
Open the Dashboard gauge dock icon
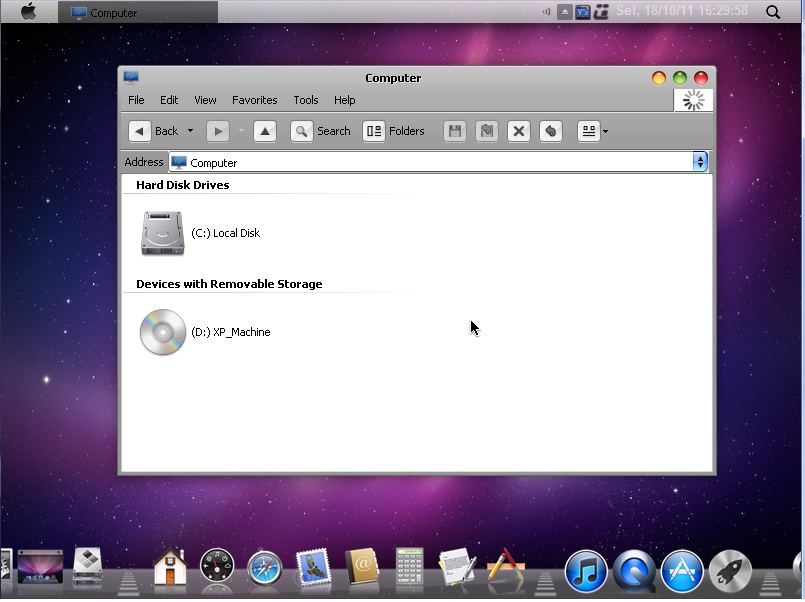[217, 567]
